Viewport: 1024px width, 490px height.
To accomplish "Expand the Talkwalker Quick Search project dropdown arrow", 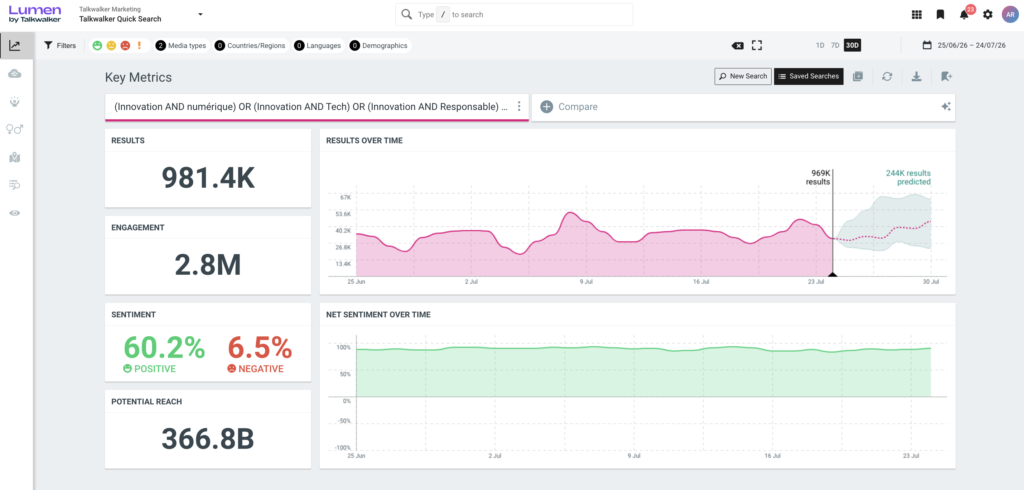I will tap(200, 14).
